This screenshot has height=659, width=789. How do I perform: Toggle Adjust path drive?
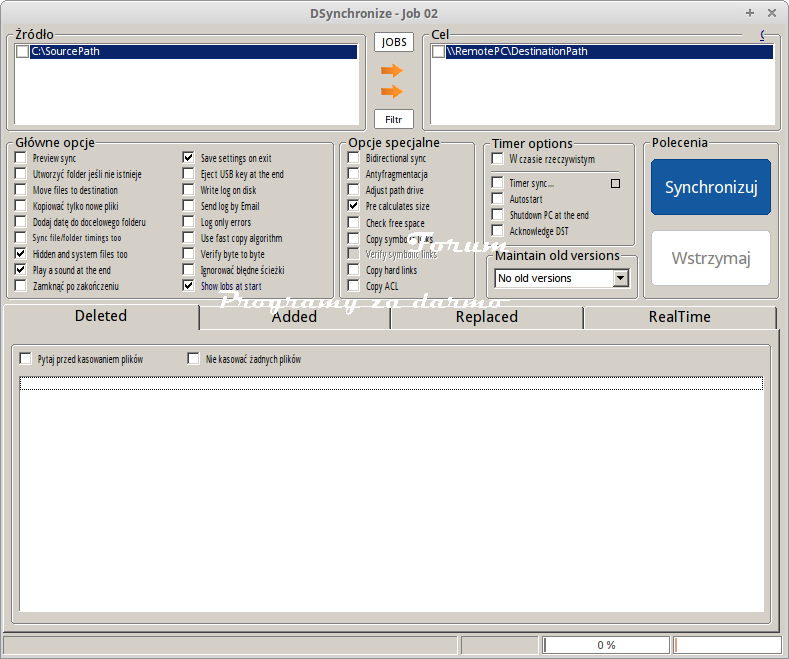coord(354,190)
